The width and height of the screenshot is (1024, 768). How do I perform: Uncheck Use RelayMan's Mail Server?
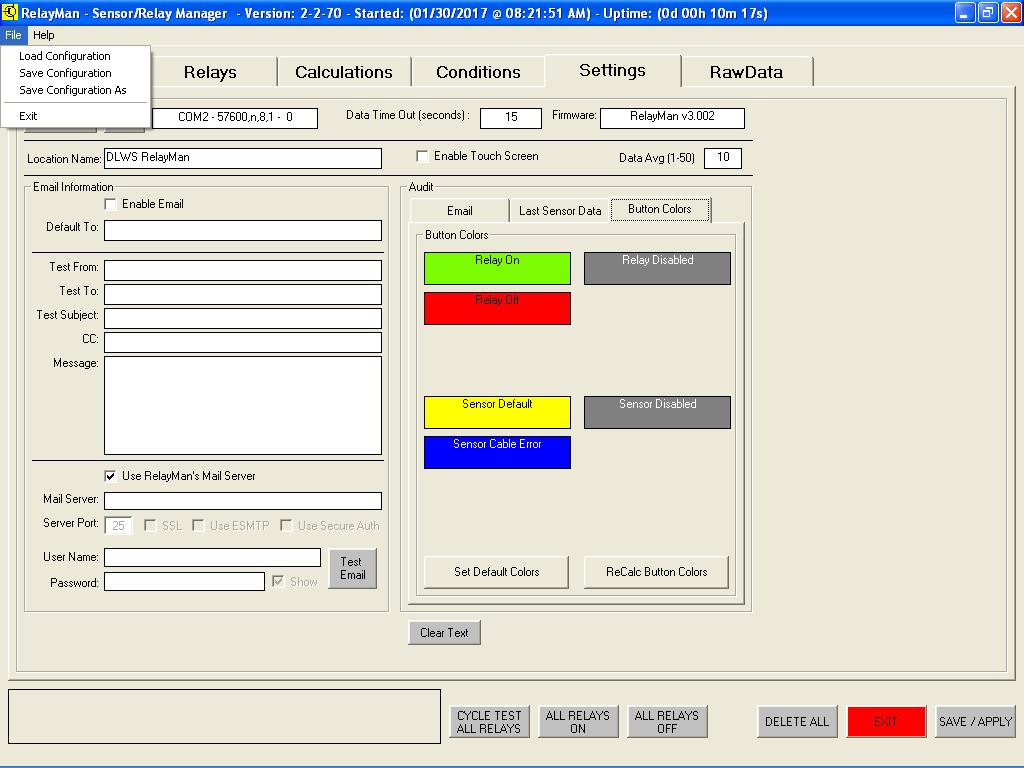(x=111, y=476)
